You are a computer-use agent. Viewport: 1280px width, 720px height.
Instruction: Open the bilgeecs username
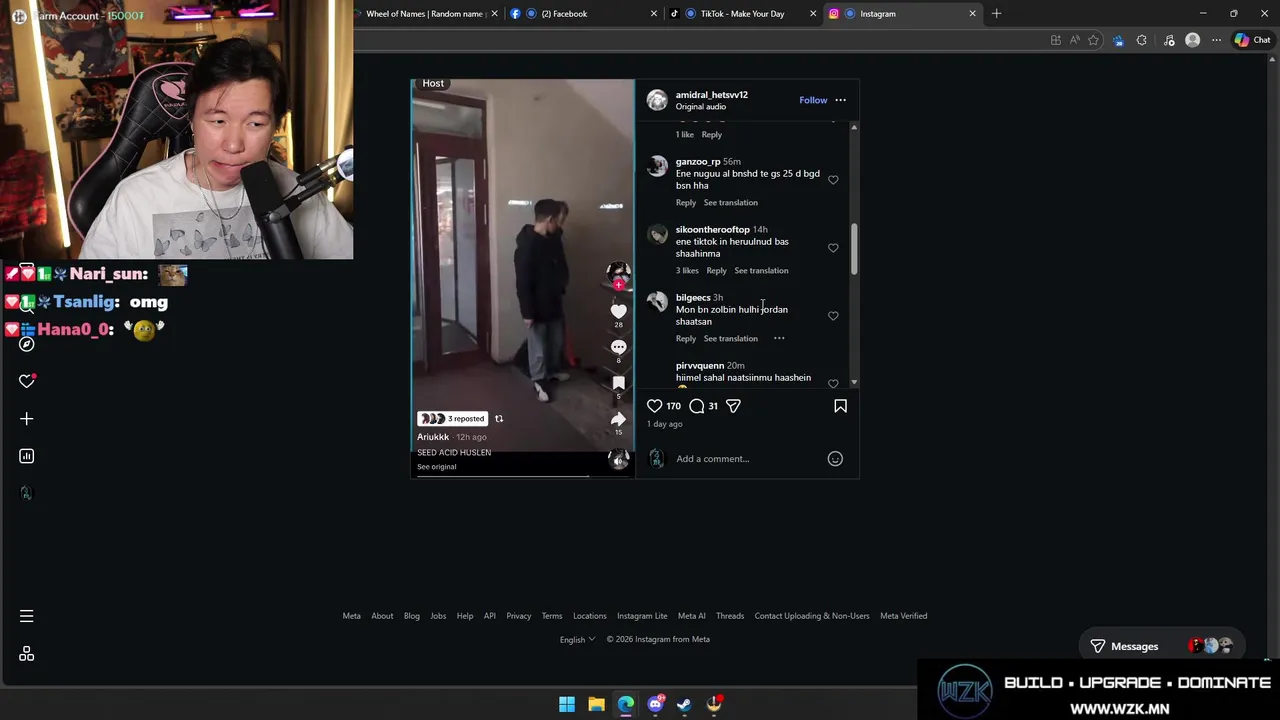[x=692, y=298]
